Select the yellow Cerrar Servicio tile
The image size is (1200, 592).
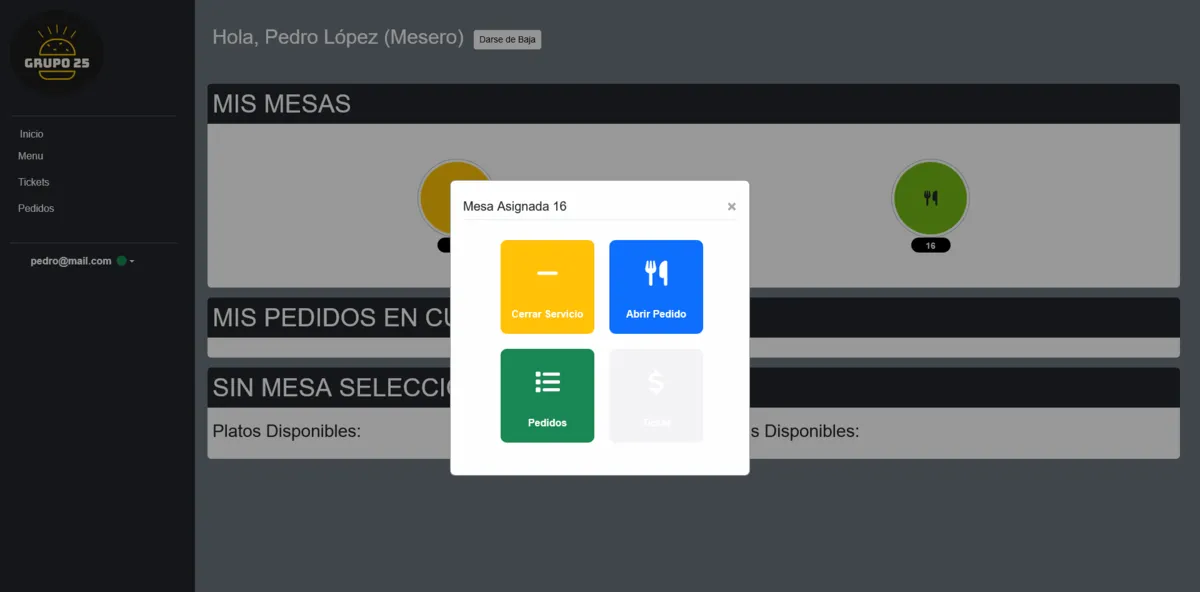(x=547, y=286)
